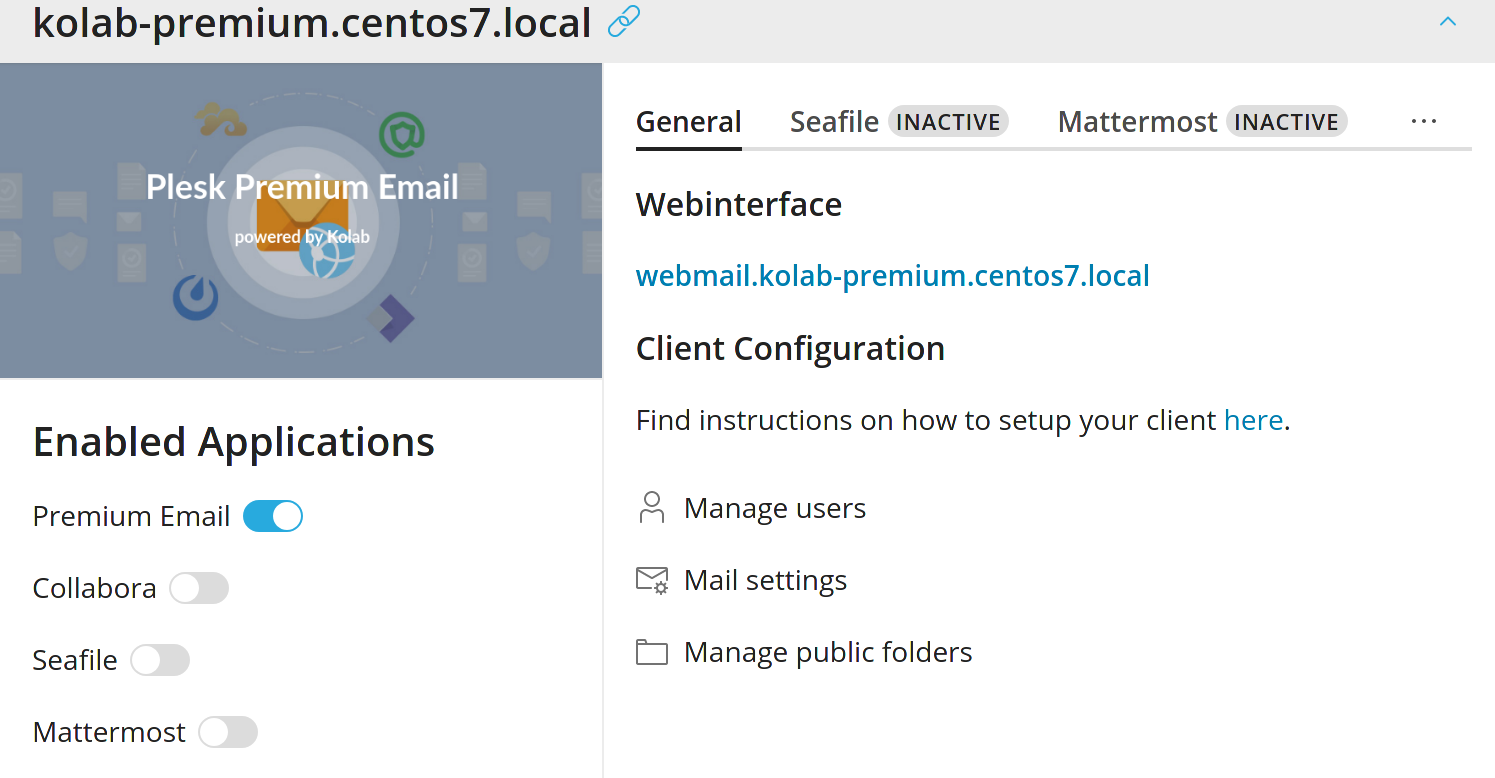Viewport: 1495px width, 778px height.
Task: Click the Mail settings envelope icon
Action: pos(652,581)
